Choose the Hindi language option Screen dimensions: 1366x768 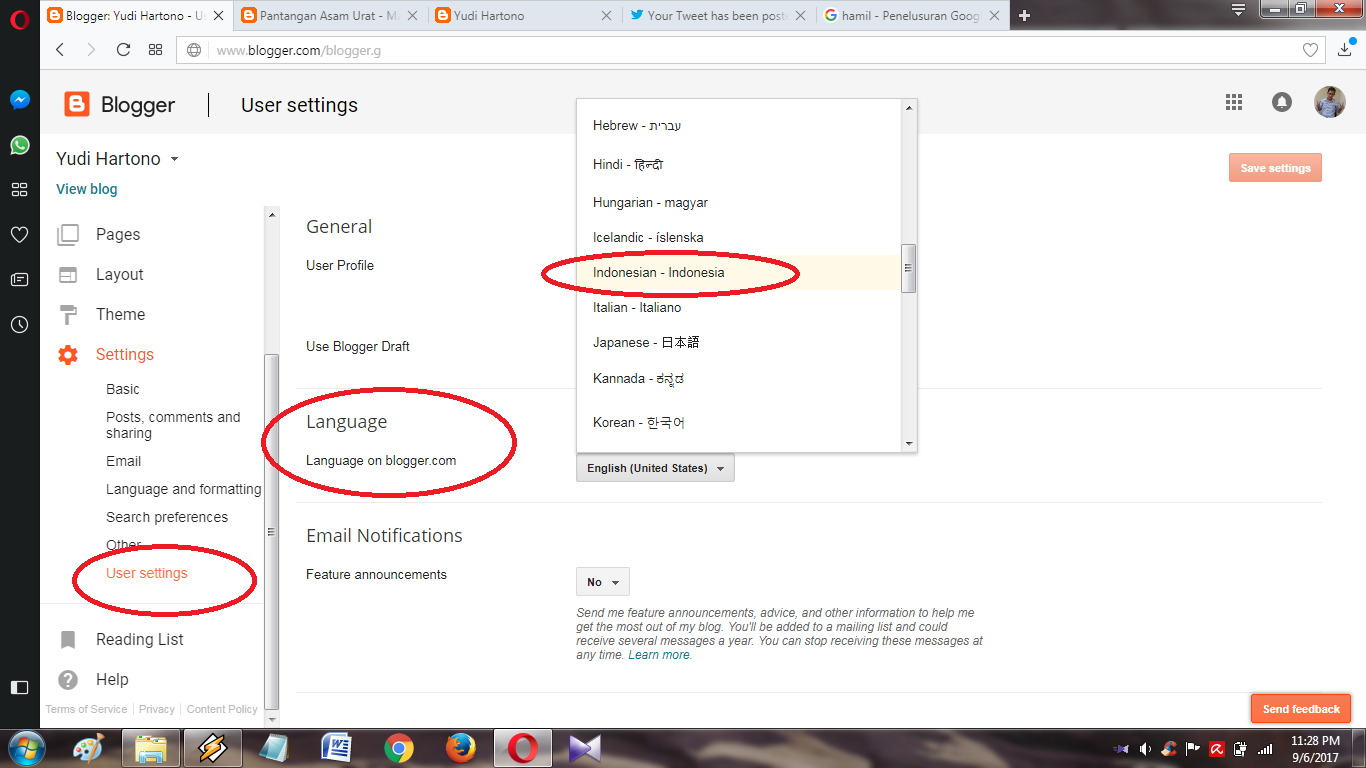pos(739,164)
